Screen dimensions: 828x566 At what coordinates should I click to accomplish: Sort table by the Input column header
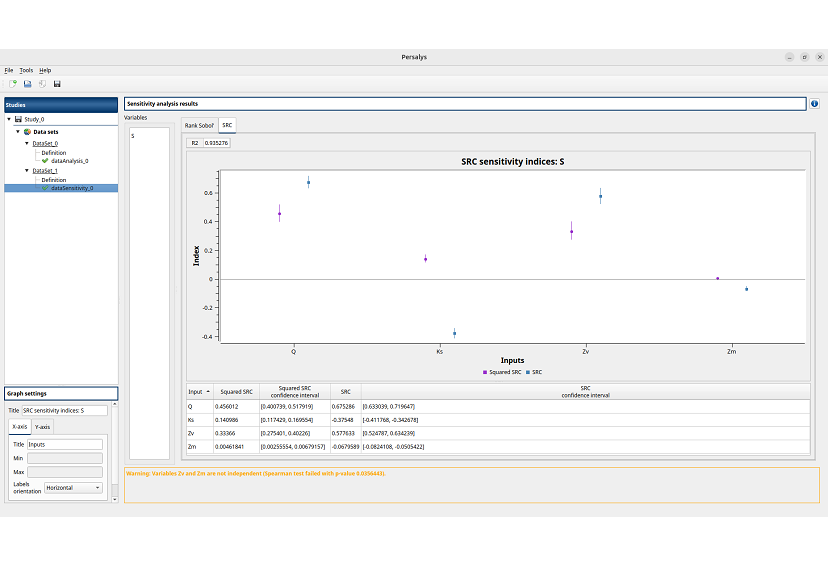point(198,392)
